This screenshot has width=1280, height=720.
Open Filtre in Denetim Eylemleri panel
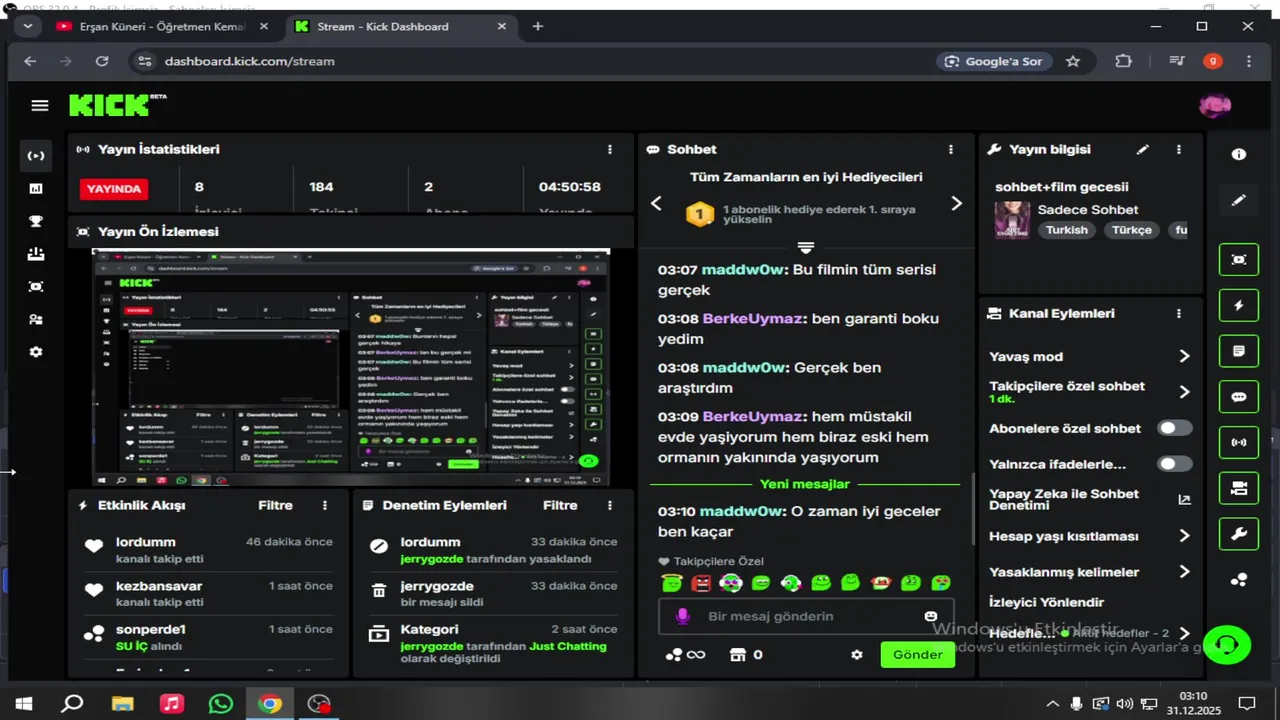(560, 505)
